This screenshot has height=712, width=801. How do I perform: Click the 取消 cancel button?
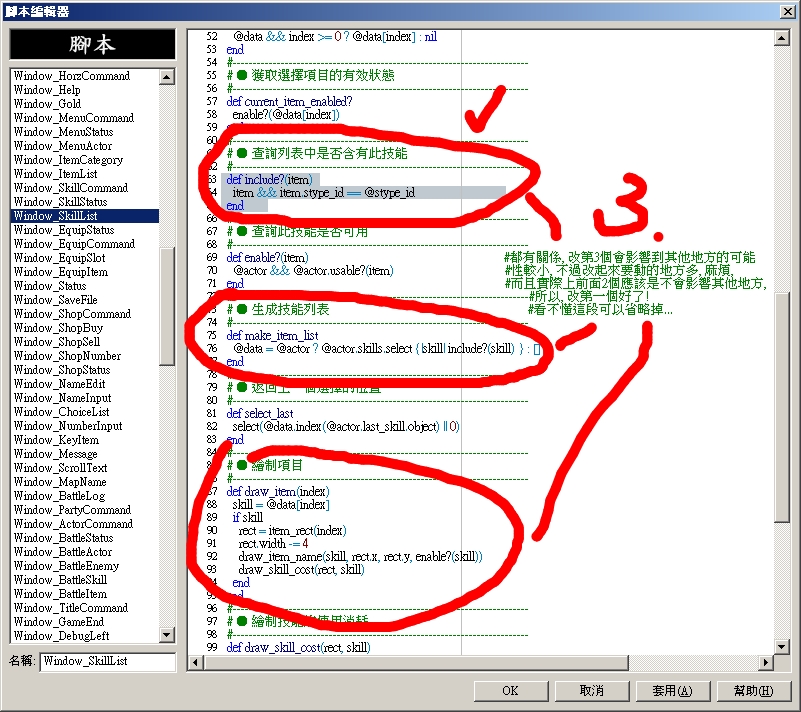pyautogui.click(x=592, y=691)
